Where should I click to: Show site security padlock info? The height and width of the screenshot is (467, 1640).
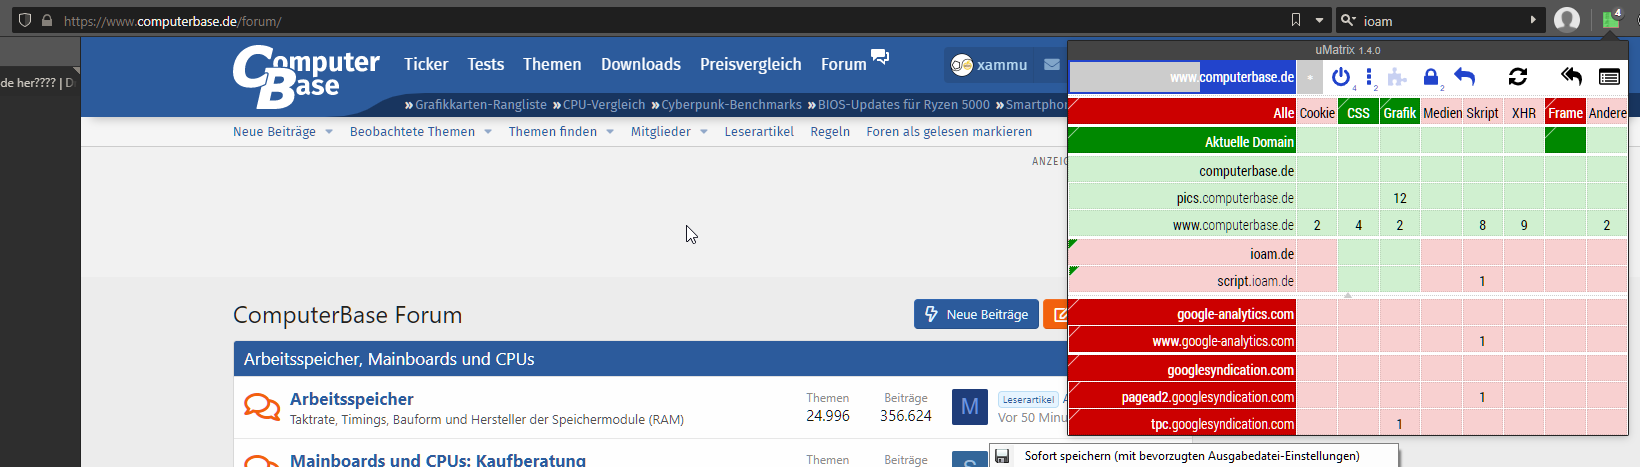tap(47, 20)
